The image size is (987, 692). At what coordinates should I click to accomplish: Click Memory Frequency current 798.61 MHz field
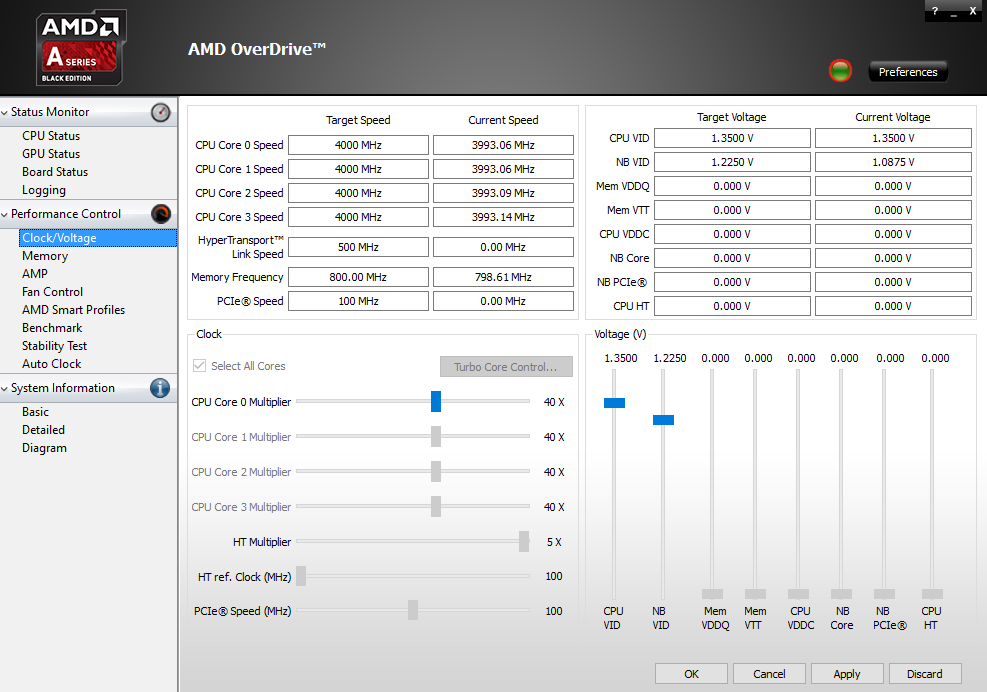tap(503, 277)
